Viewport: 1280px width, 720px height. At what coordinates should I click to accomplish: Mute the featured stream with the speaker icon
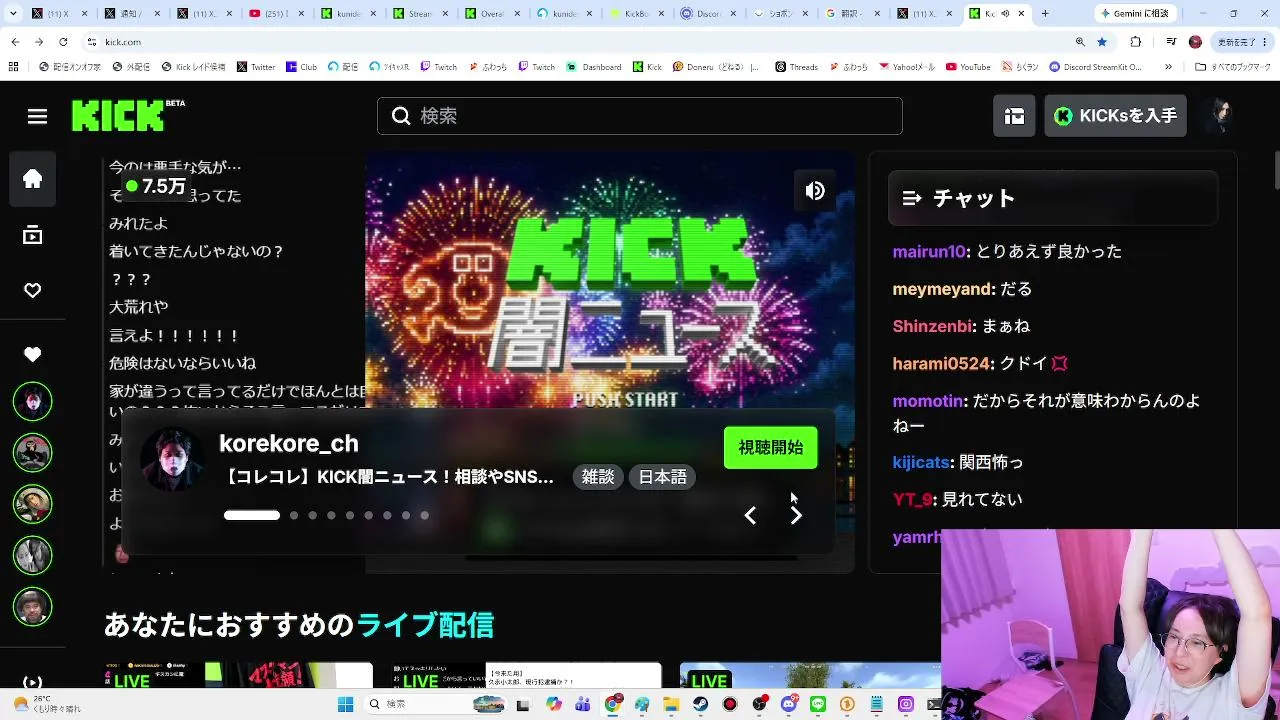click(815, 191)
